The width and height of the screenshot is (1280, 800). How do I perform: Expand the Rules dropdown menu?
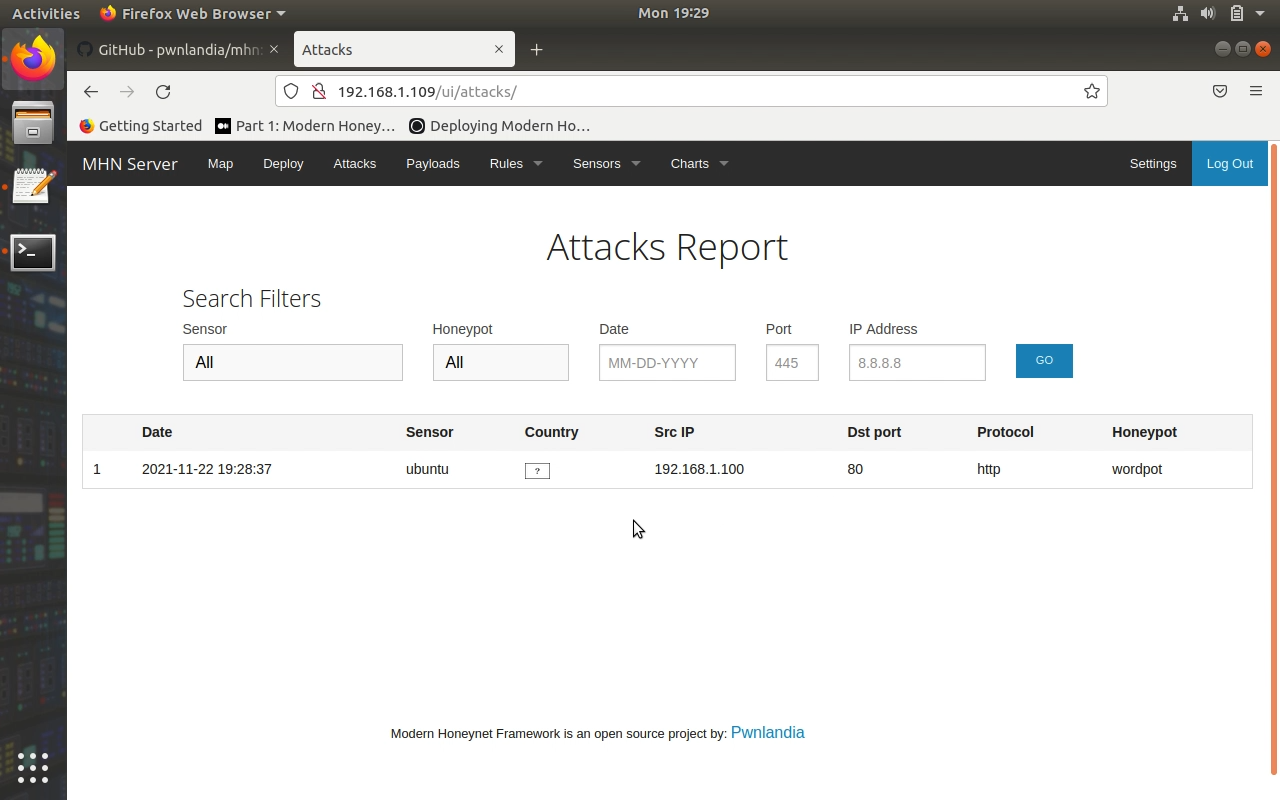click(515, 164)
